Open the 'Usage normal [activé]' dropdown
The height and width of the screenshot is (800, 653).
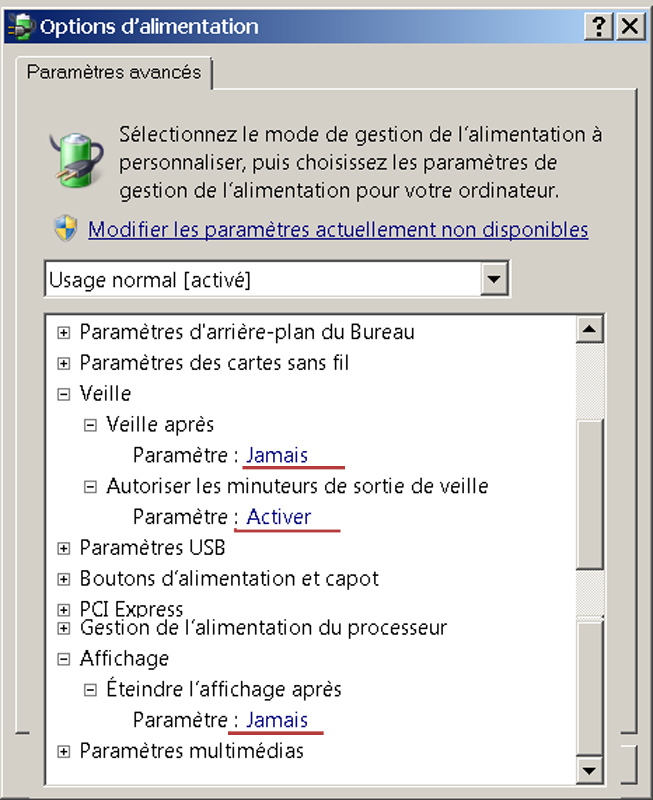(x=277, y=279)
